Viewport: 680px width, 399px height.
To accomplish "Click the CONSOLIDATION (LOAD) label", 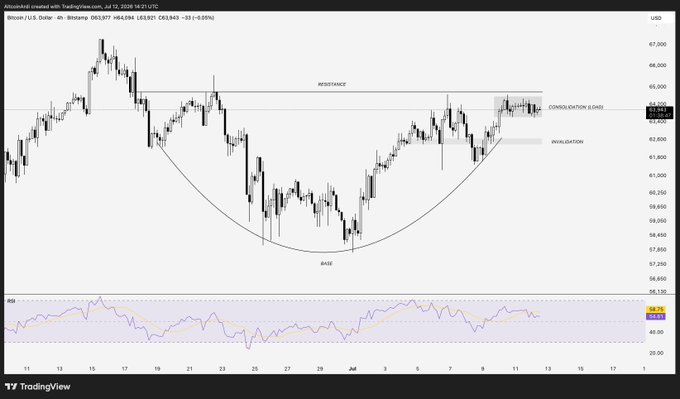I will point(575,107).
